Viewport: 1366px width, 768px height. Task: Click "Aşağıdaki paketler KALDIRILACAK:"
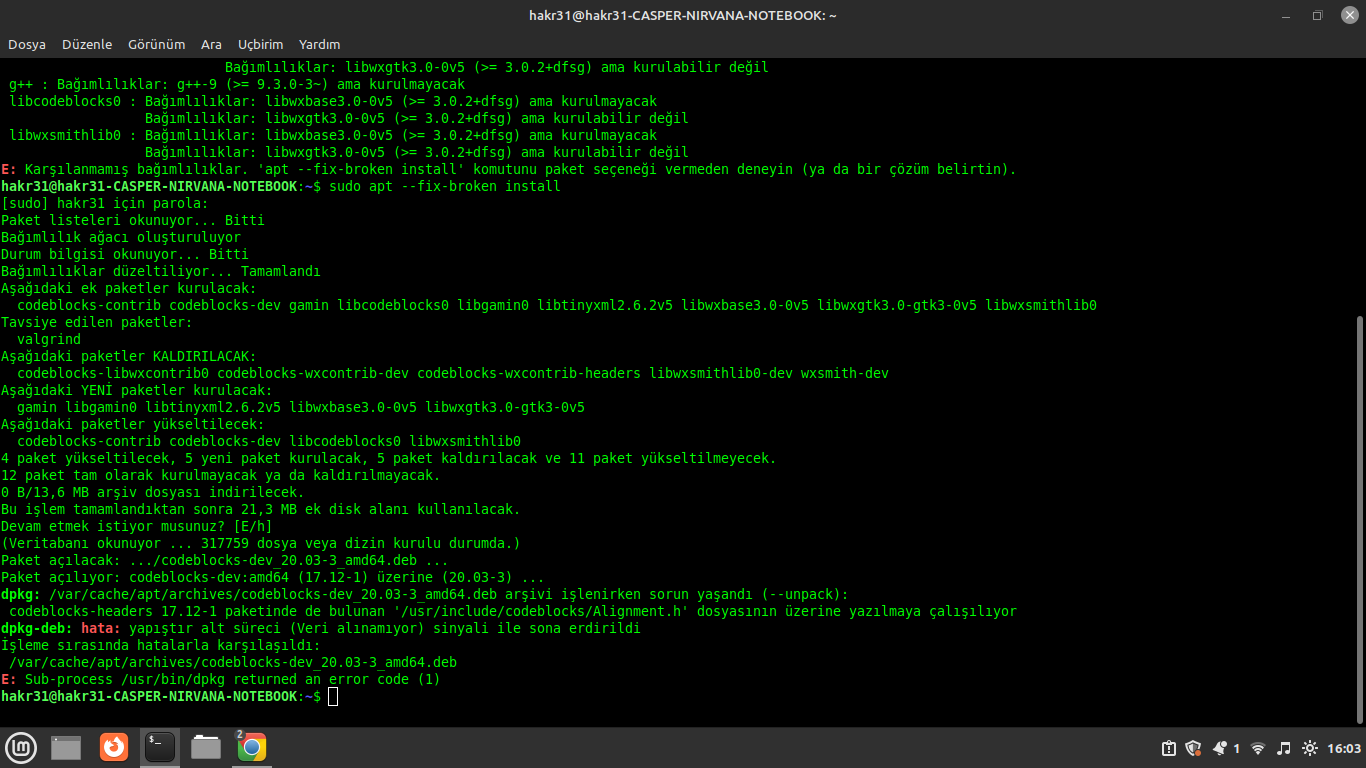click(129, 356)
